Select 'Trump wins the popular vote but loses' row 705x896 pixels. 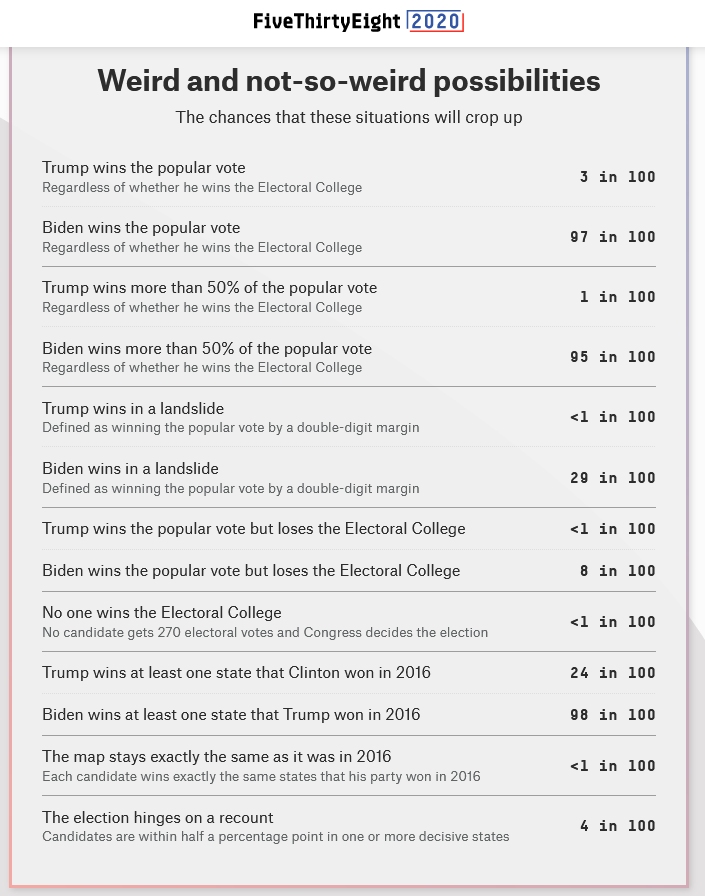point(254,529)
